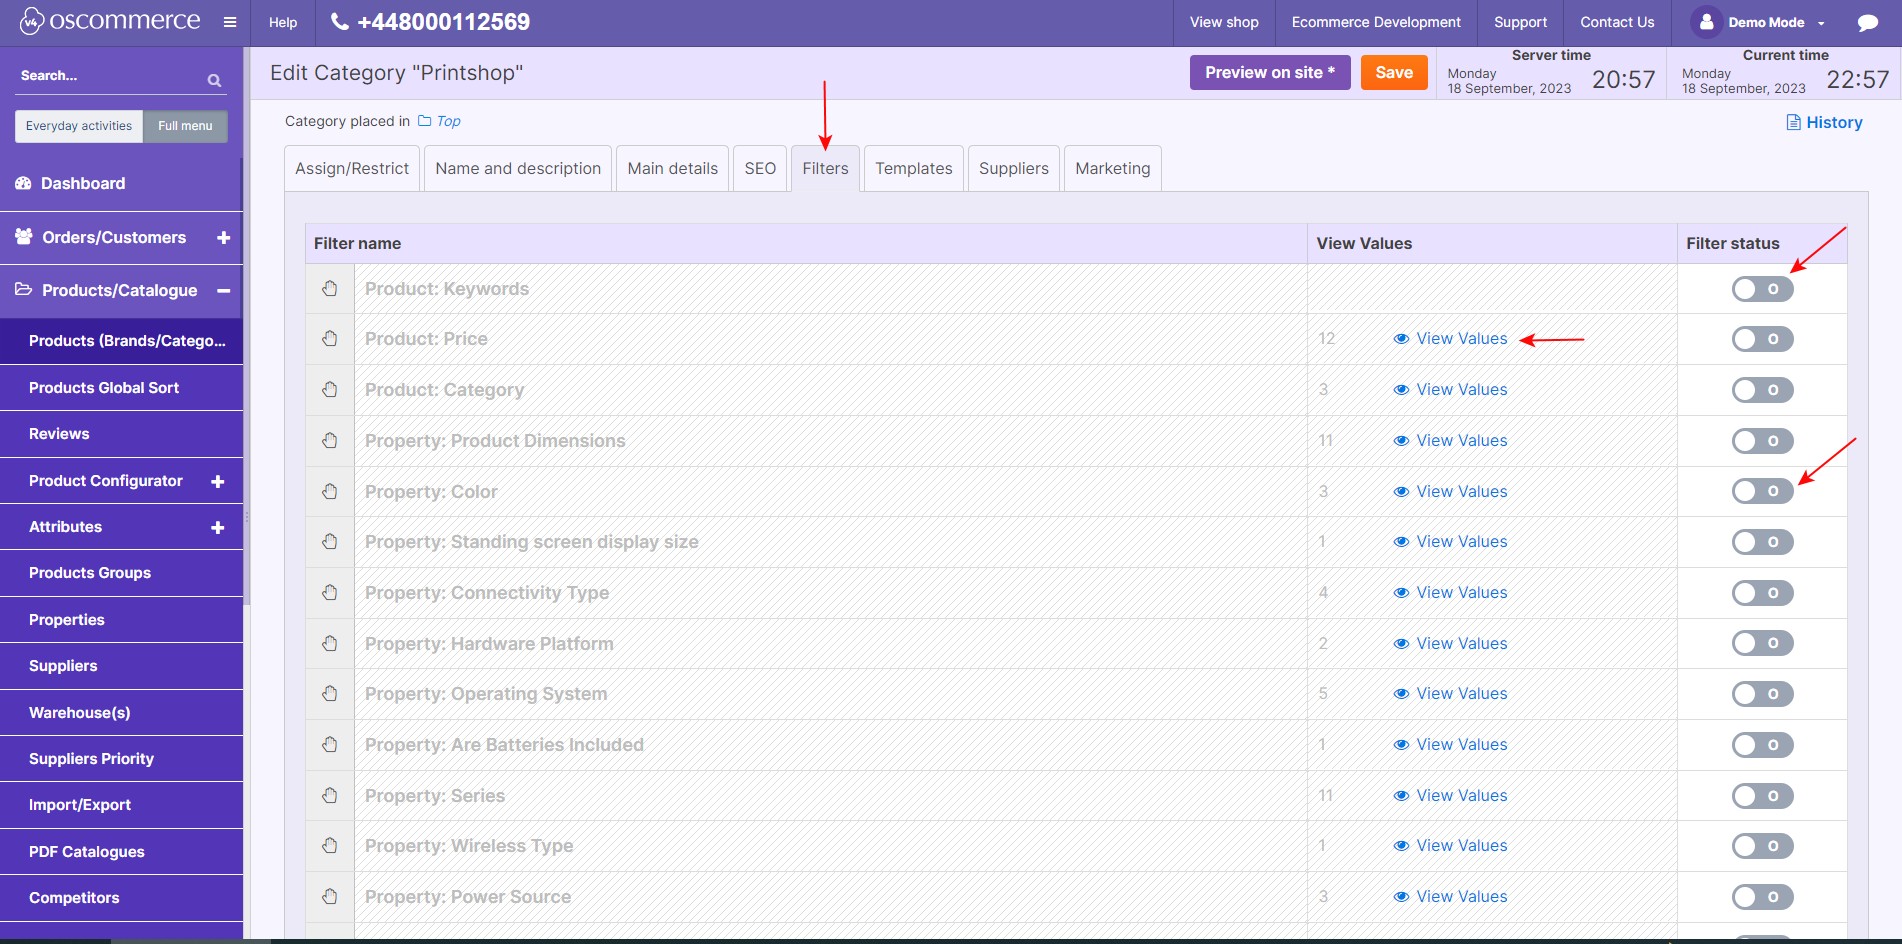
Task: Click the folder icon next to Top
Action: pos(424,120)
